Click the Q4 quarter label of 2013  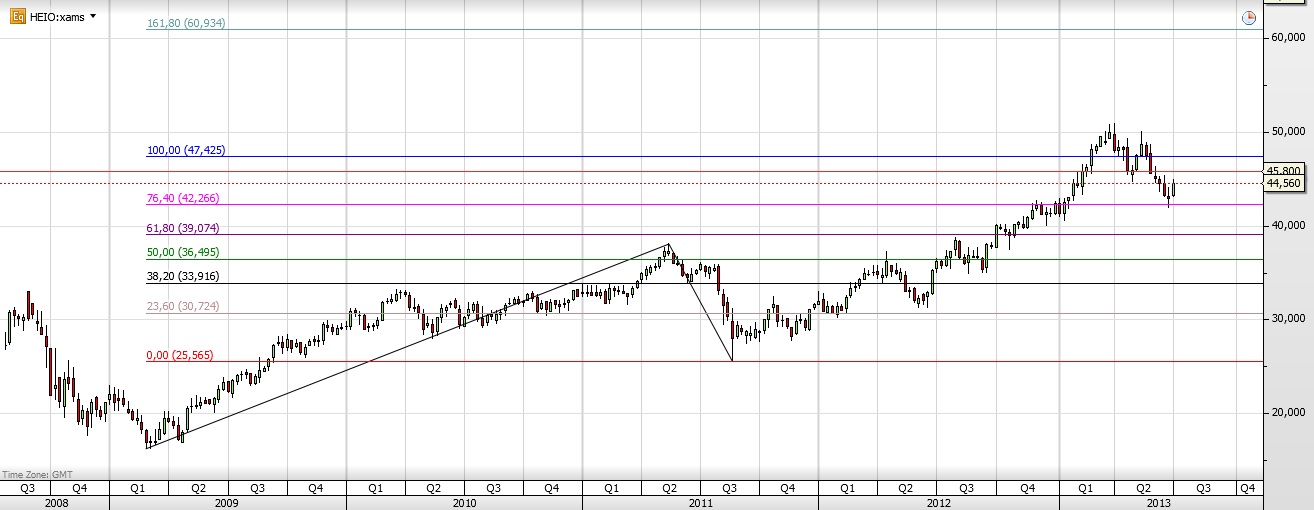[1247, 488]
